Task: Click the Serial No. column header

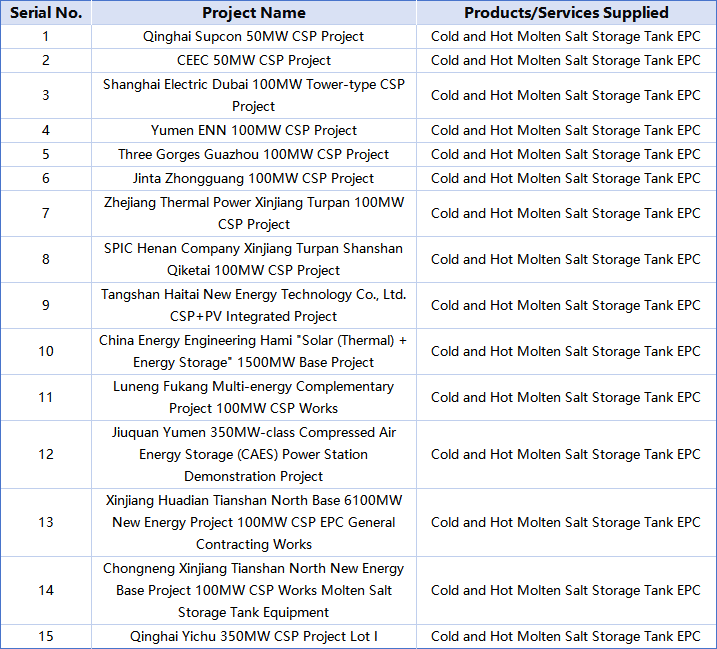Action: click(x=46, y=13)
